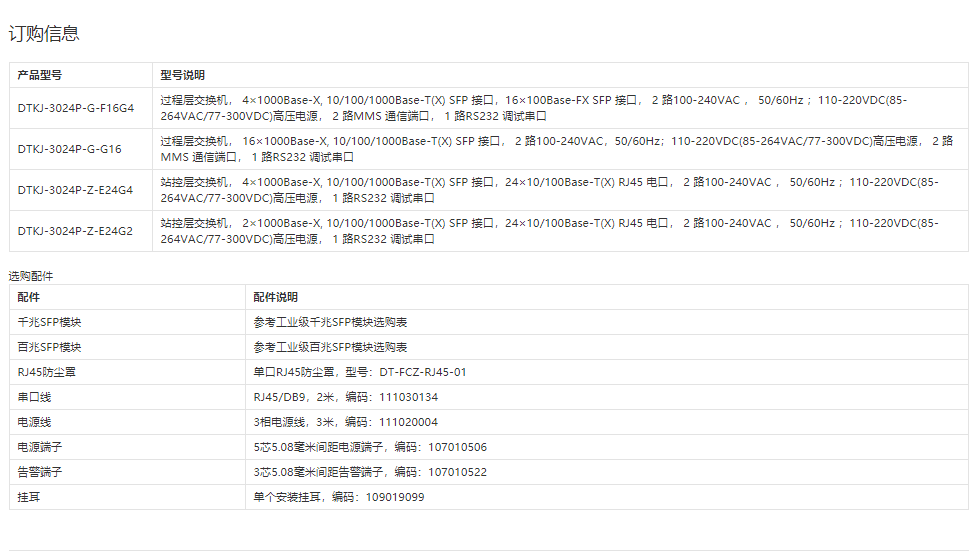Click the 串口线 code 111030134 description

tap(346, 397)
